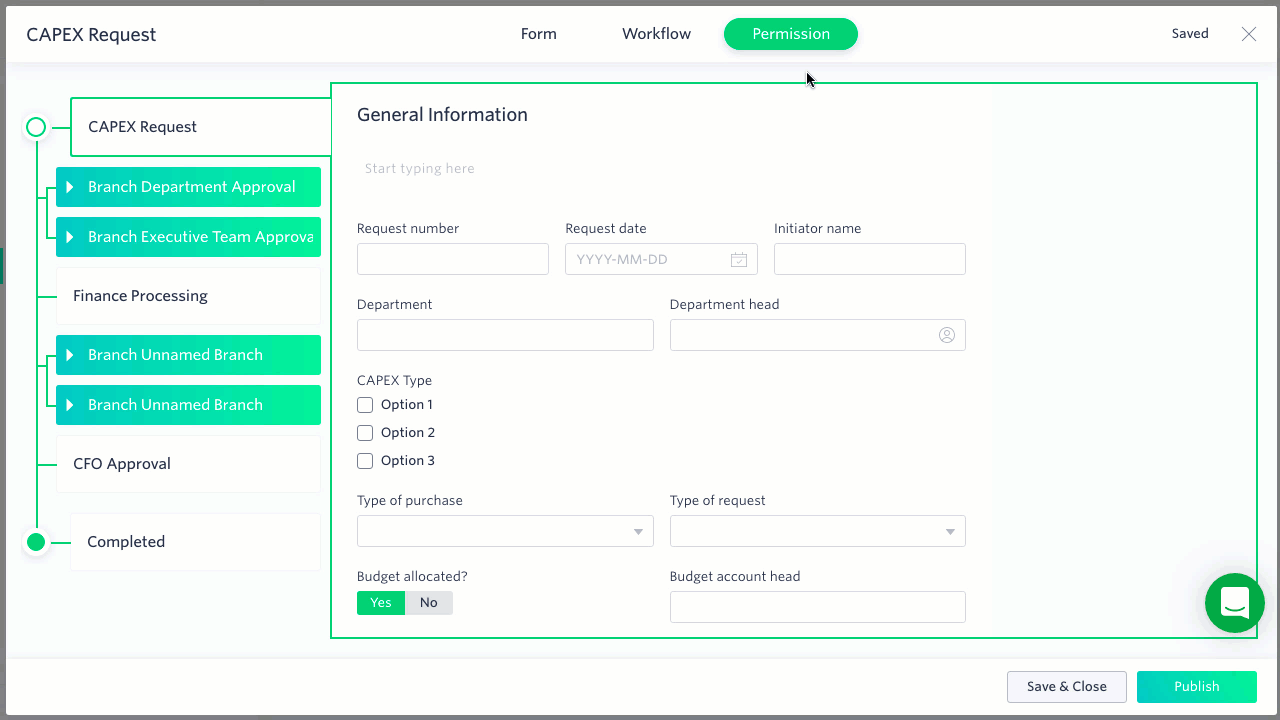1280x720 pixels.
Task: Click the Publish button
Action: click(1197, 687)
